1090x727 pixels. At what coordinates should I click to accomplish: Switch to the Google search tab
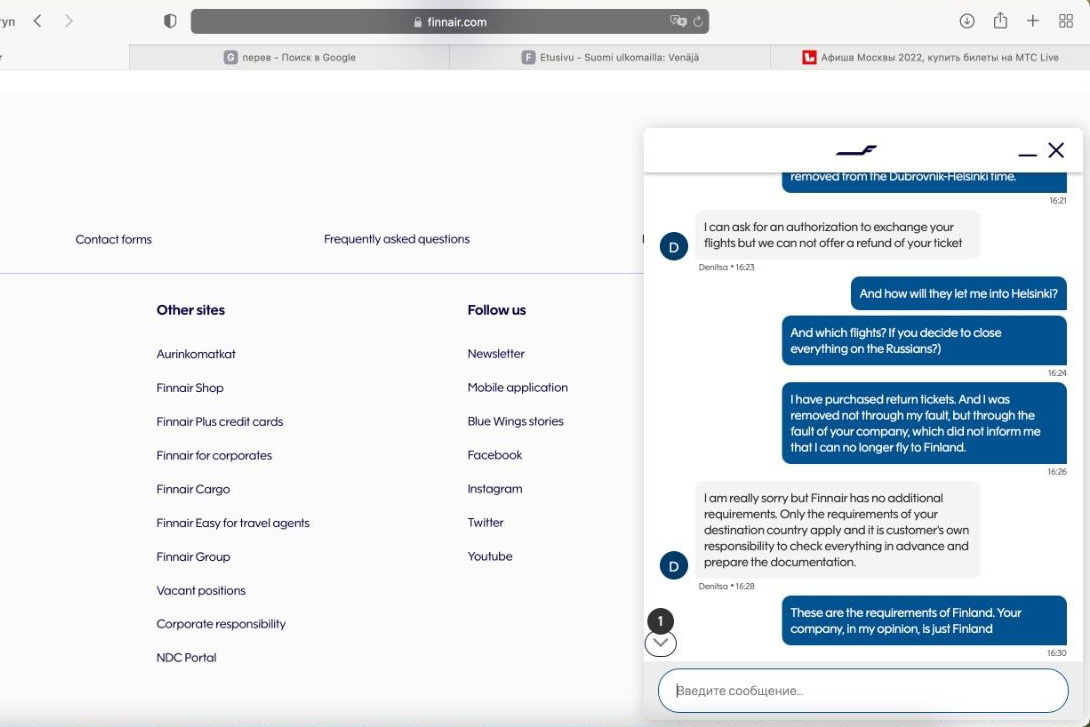point(289,57)
